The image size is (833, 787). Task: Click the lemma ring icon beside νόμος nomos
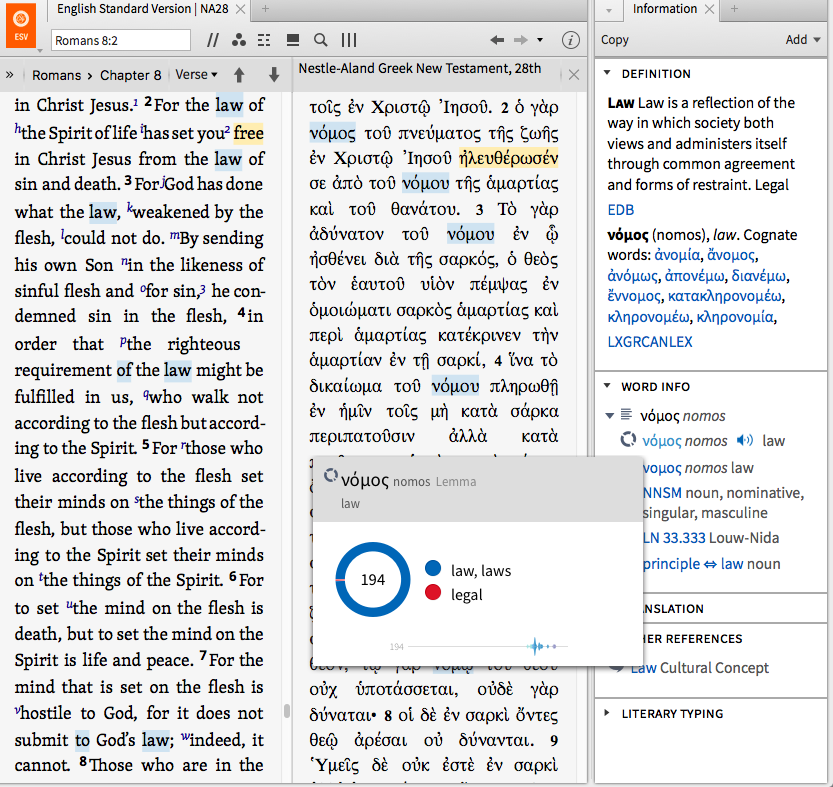[x=628, y=440]
